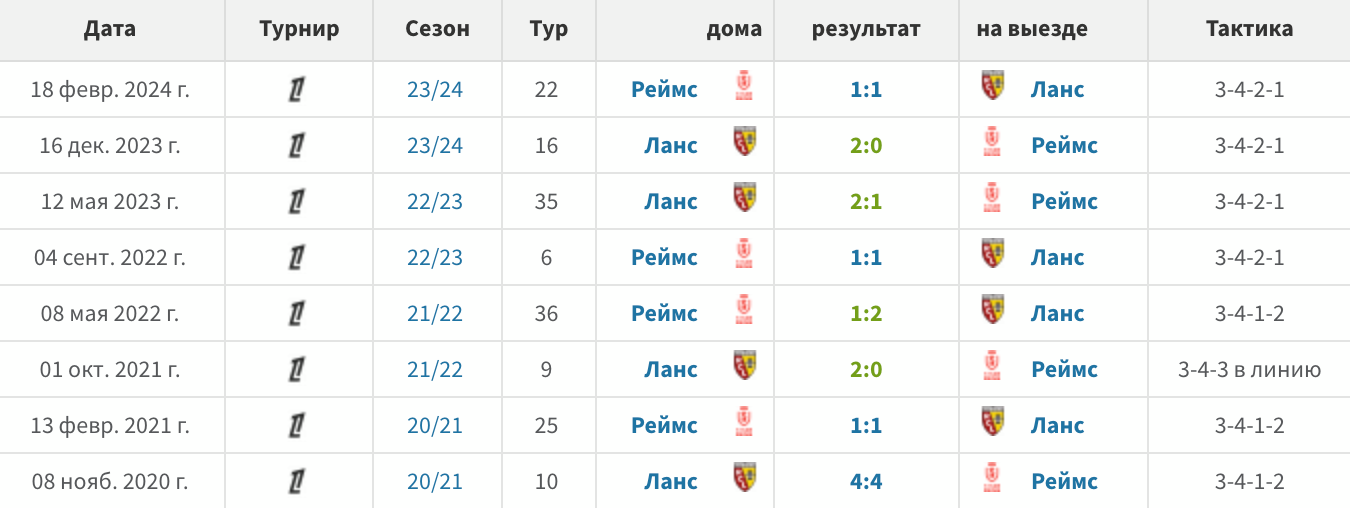This screenshot has width=1350, height=508.
Task: Click Reims crest in 12 мая 2023 row
Action: [993, 197]
